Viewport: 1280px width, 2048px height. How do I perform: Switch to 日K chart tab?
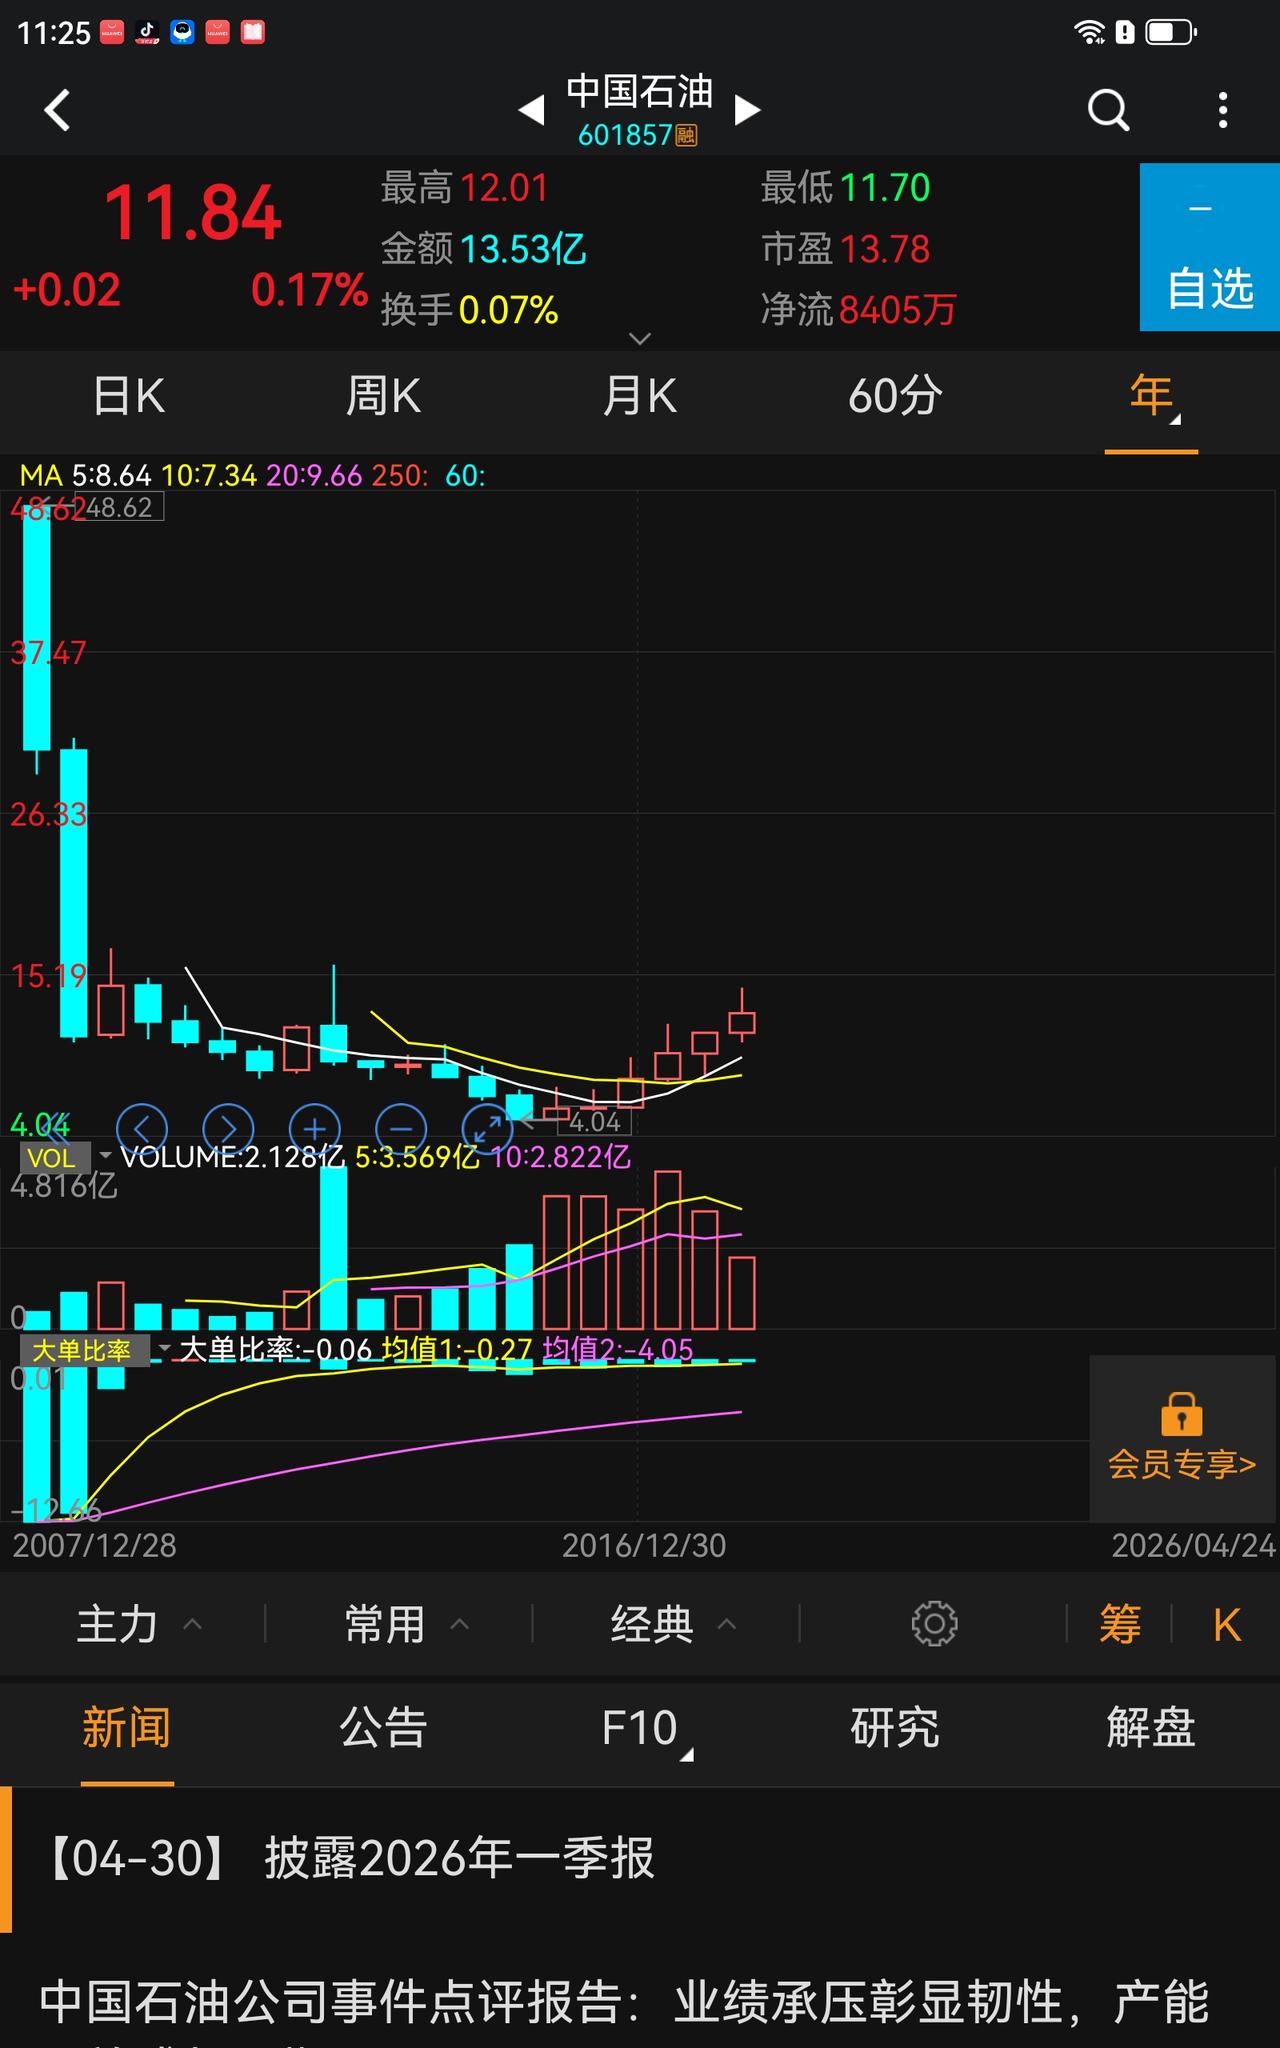tap(129, 396)
